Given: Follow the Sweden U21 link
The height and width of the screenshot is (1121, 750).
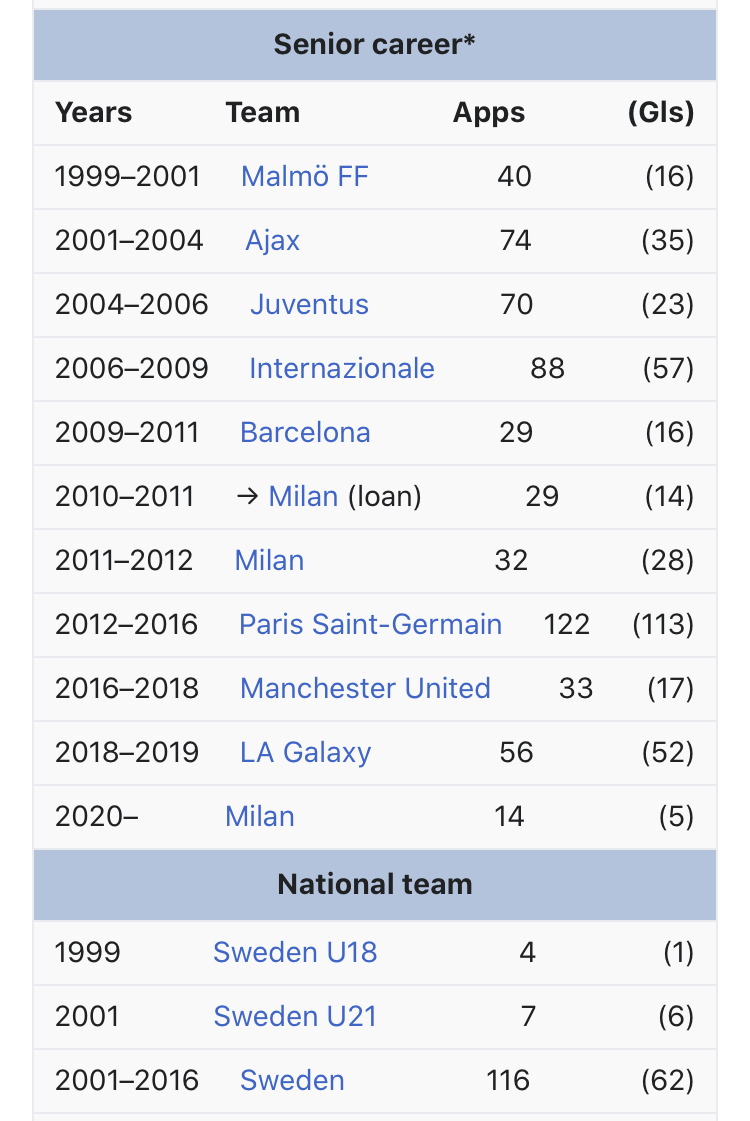Looking at the screenshot, I should tap(295, 1016).
